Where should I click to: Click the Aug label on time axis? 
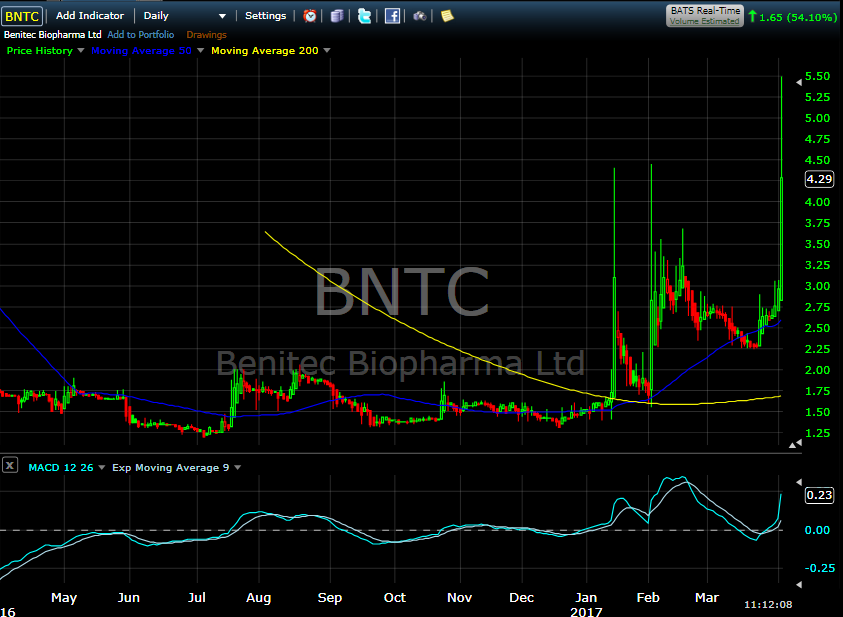click(x=259, y=598)
